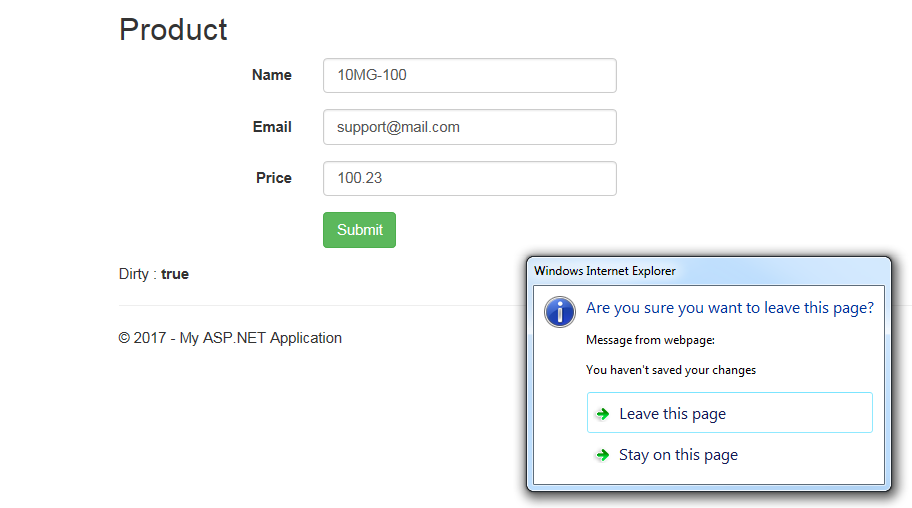This screenshot has height=508, width=912.
Task: Click the green arrow beside Stay on this page
Action: [x=602, y=455]
